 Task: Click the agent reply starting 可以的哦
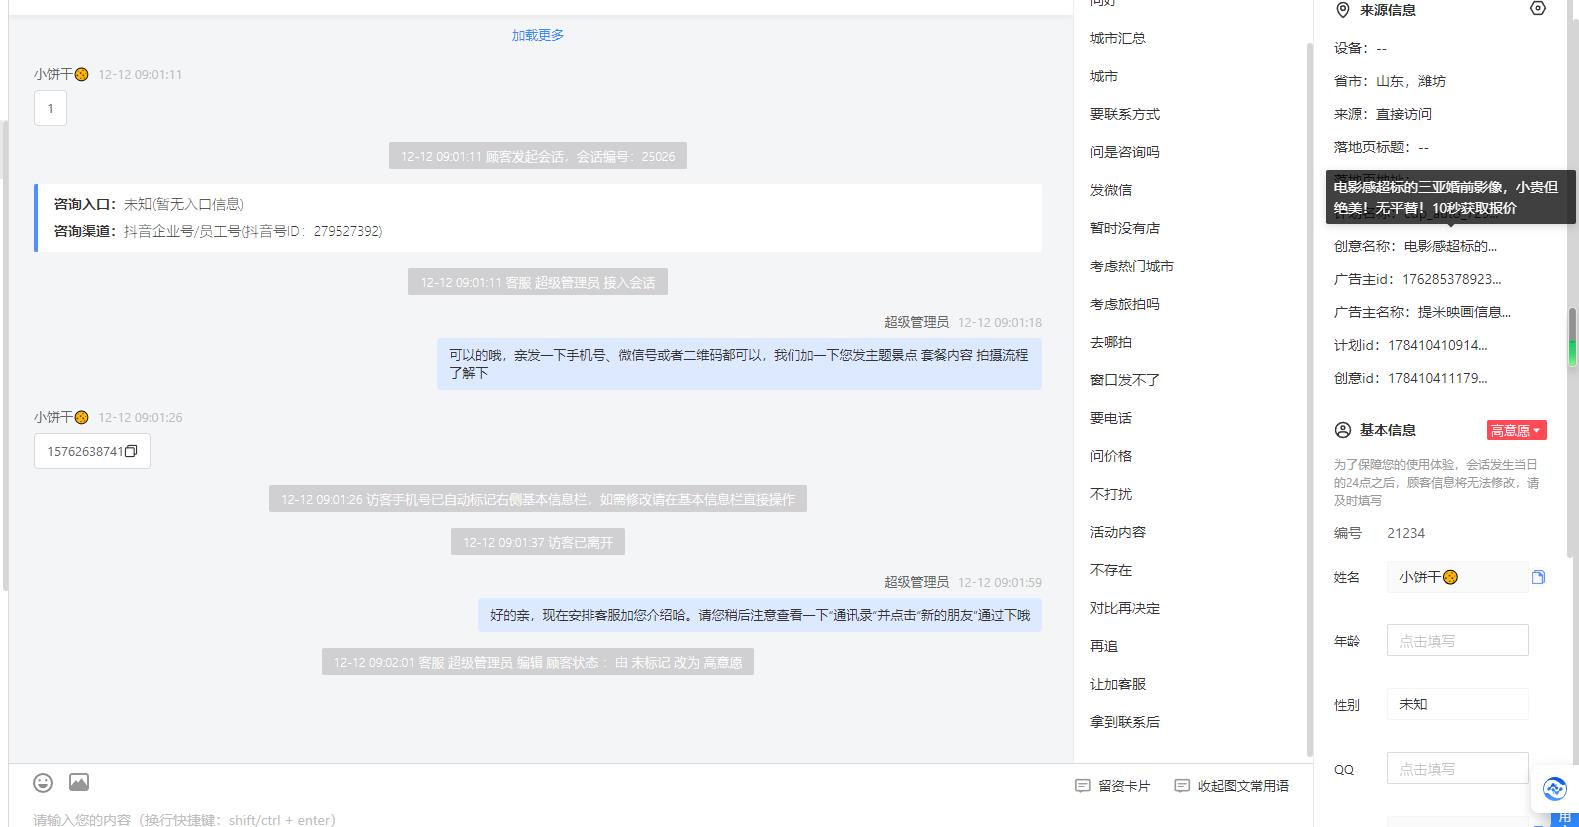(739, 363)
